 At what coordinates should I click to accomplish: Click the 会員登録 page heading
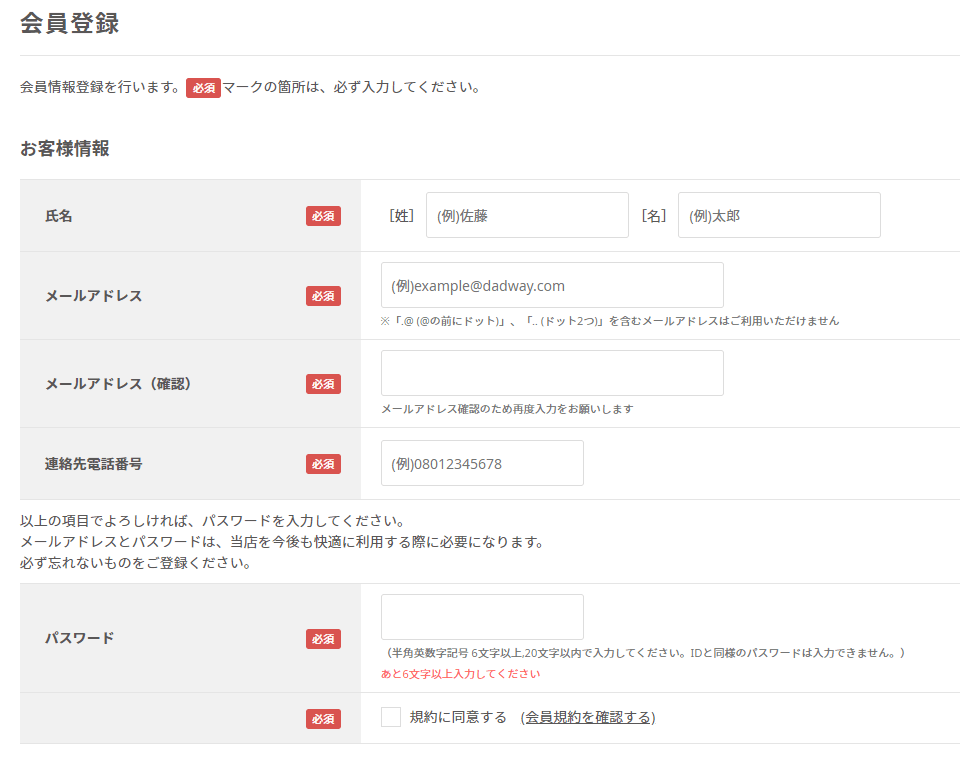[69, 23]
